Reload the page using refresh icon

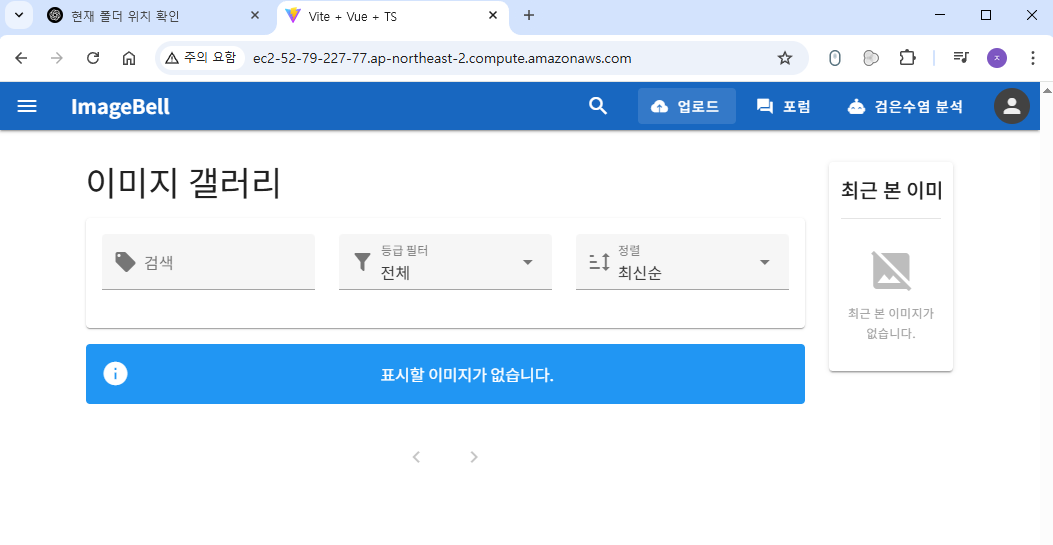pyautogui.click(x=93, y=58)
